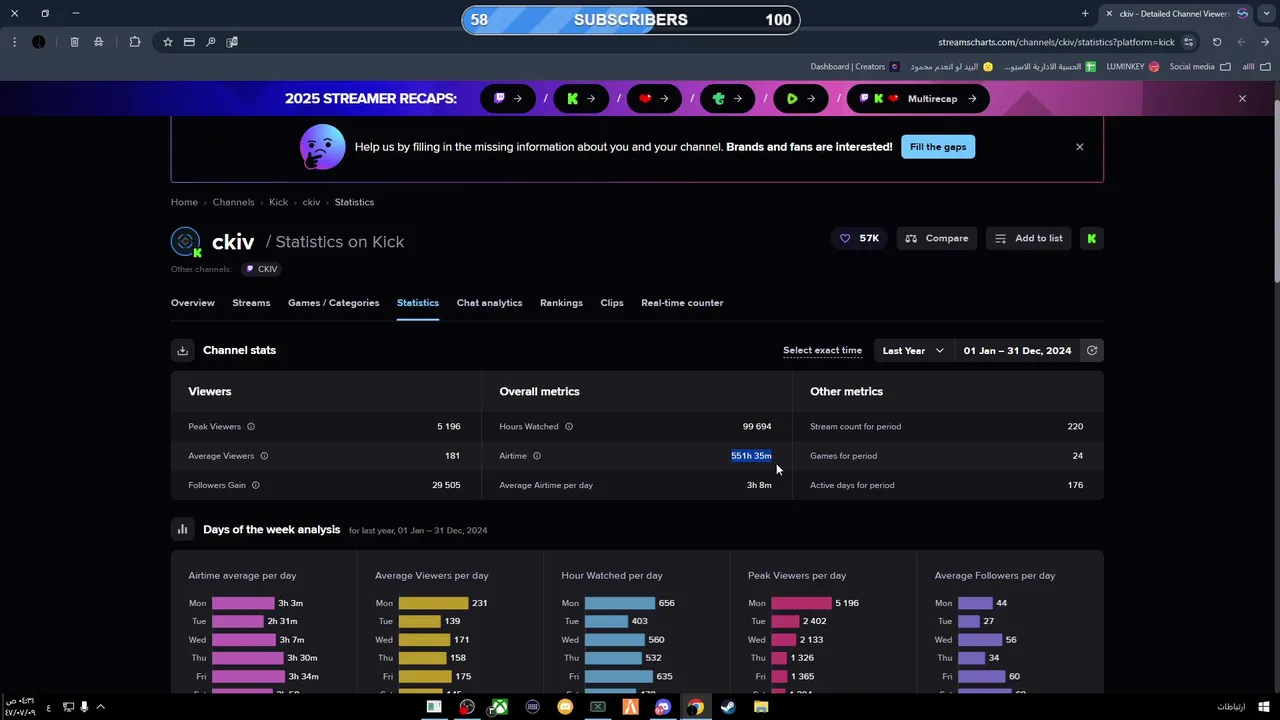
Task: Open Xbox app from the taskbar
Action: click(499, 707)
